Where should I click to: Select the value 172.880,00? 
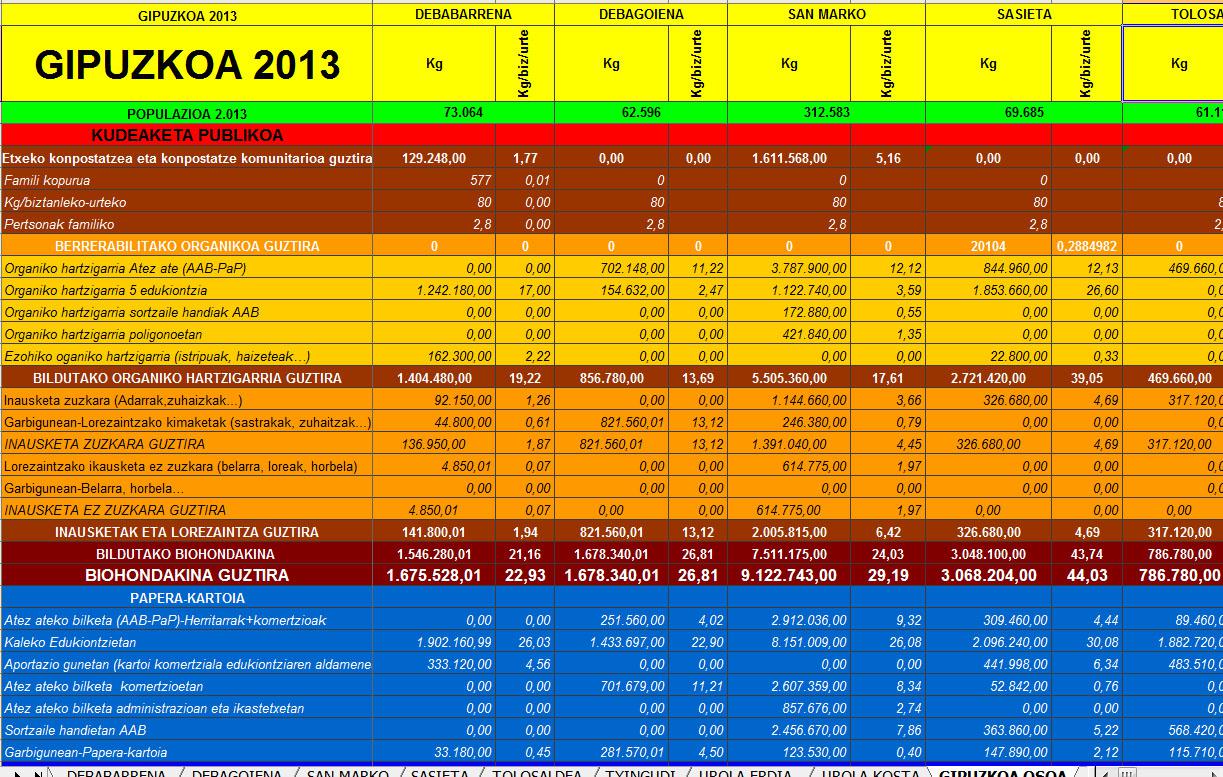789,312
